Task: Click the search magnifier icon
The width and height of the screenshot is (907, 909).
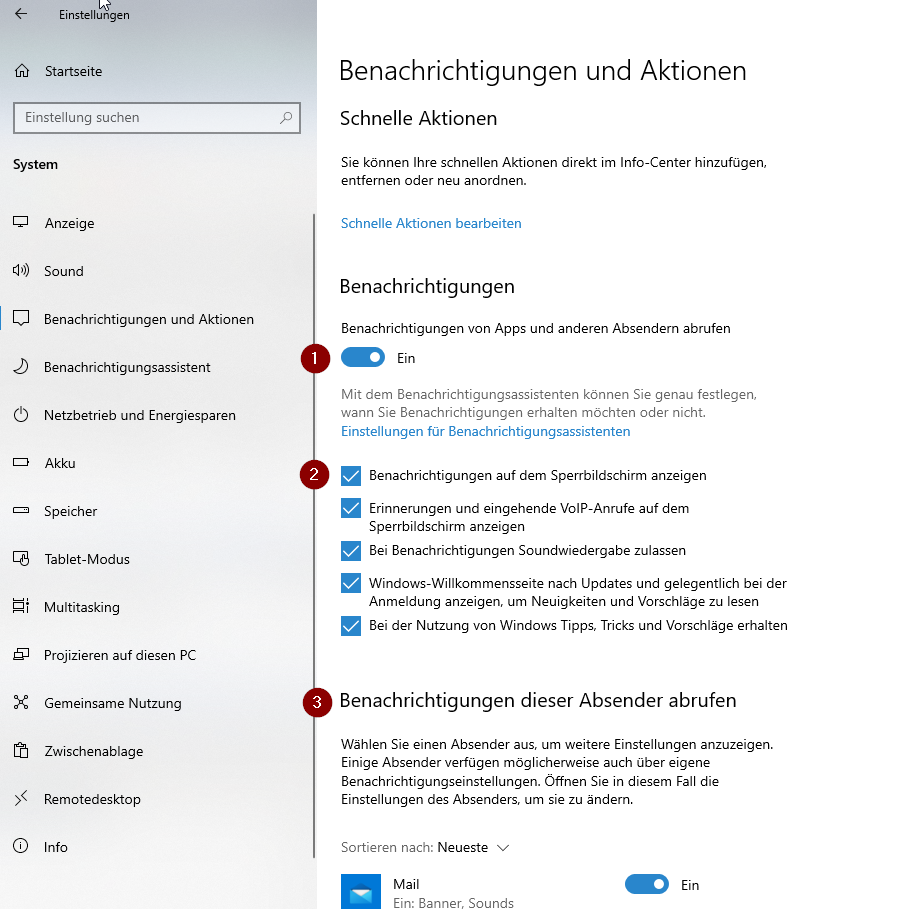Action: tap(286, 118)
